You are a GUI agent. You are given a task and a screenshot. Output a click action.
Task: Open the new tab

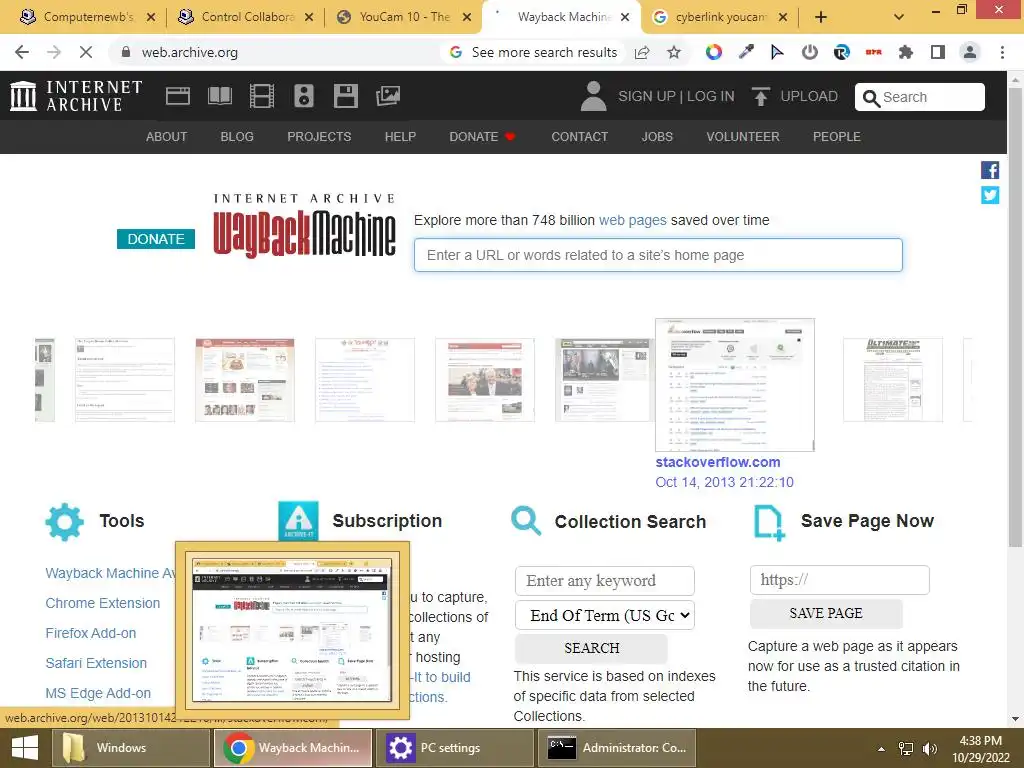pyautogui.click(x=821, y=17)
